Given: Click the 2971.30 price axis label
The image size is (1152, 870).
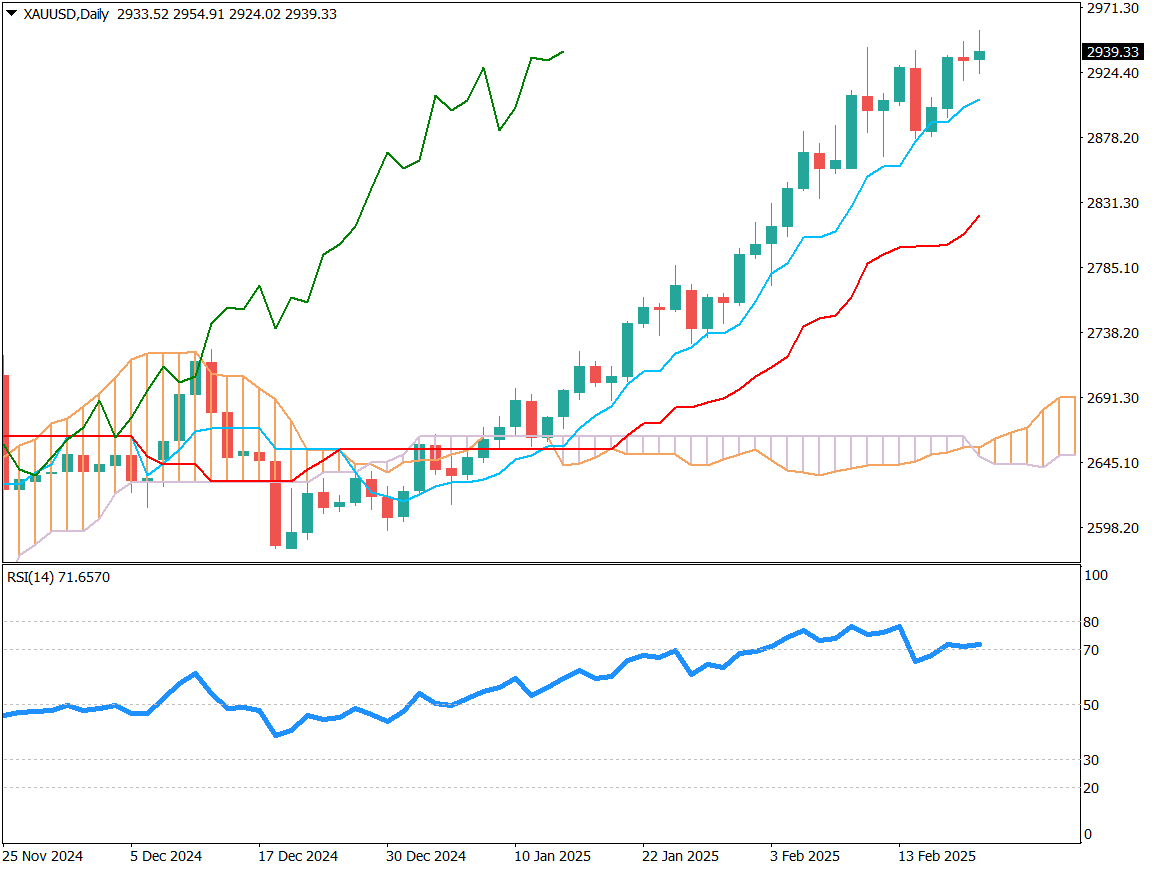Looking at the screenshot, I should (x=1113, y=8).
